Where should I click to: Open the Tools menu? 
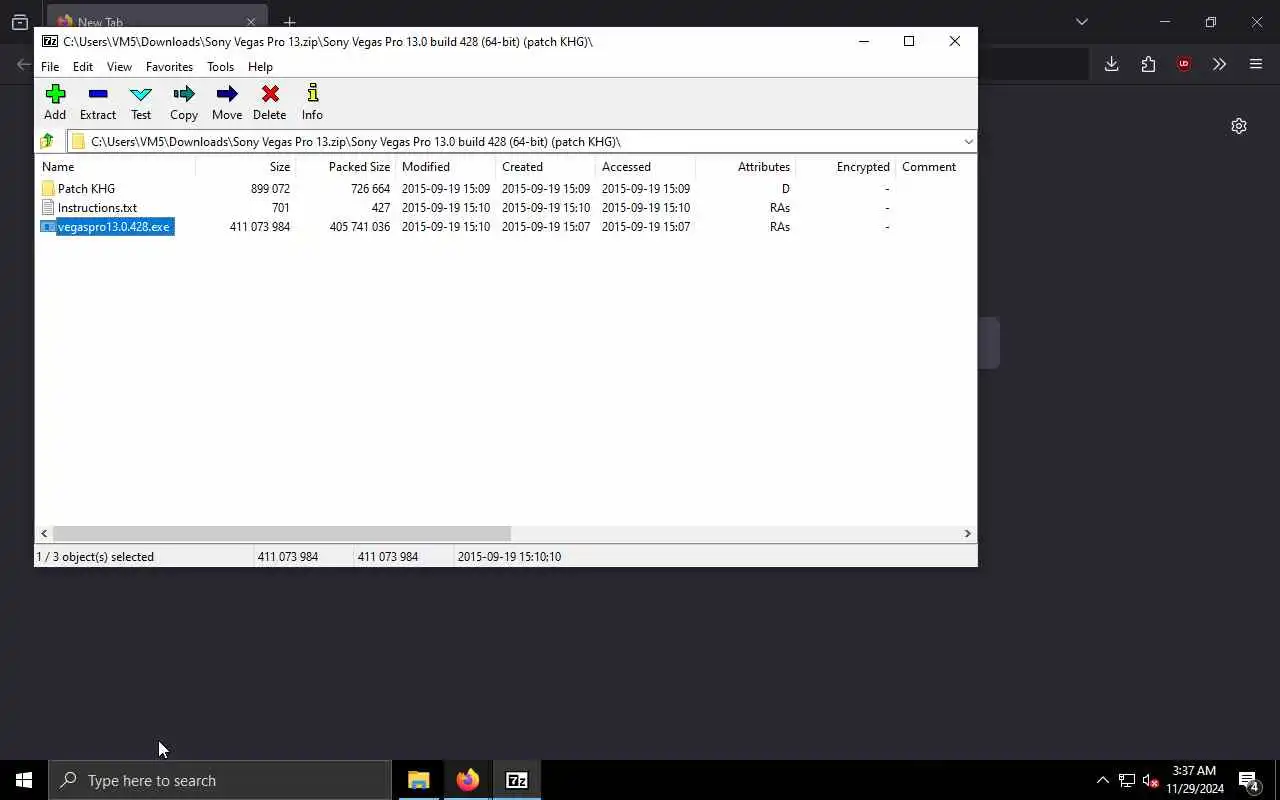[220, 67]
